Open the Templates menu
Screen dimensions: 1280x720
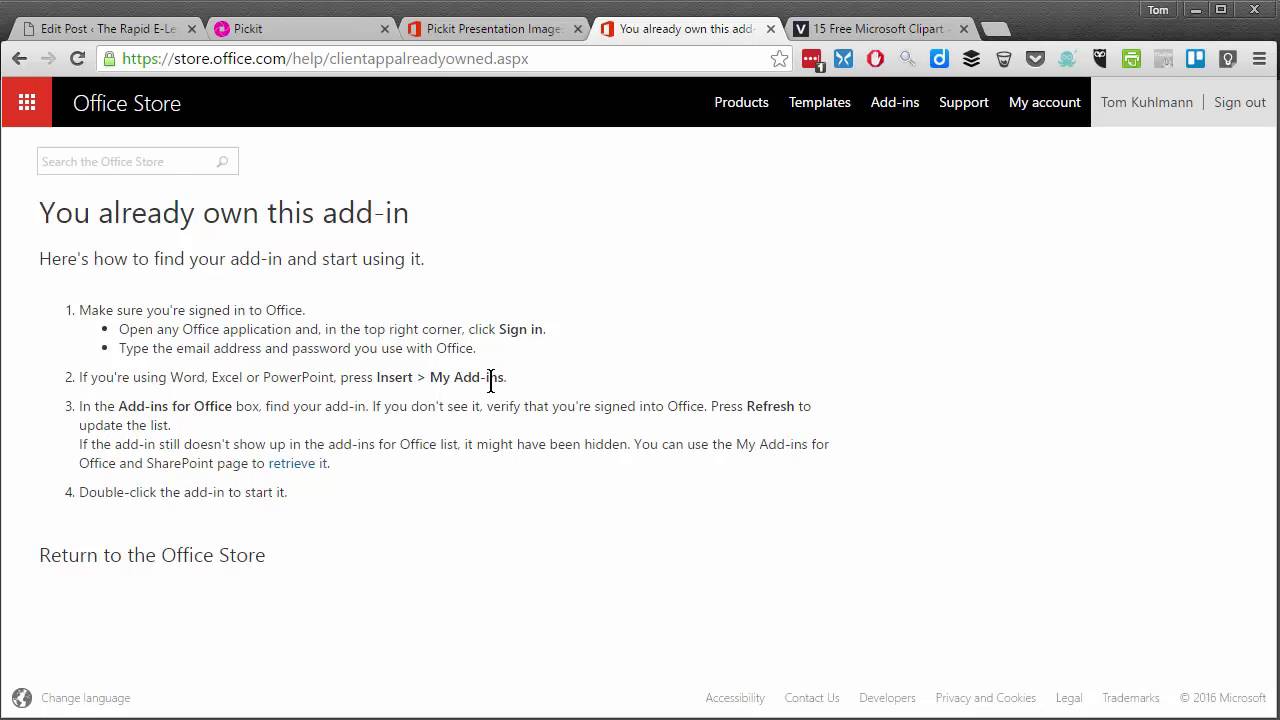819,102
